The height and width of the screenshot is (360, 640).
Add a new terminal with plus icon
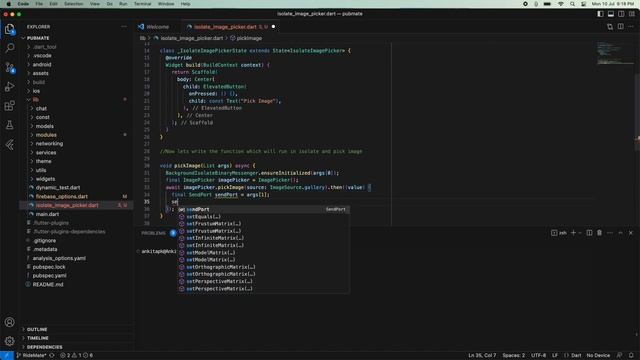click(x=573, y=233)
